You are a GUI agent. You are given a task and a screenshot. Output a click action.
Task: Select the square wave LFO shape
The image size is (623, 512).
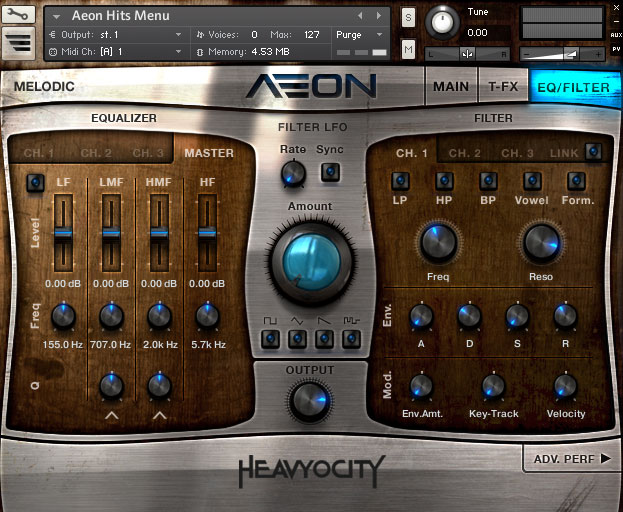click(x=270, y=339)
